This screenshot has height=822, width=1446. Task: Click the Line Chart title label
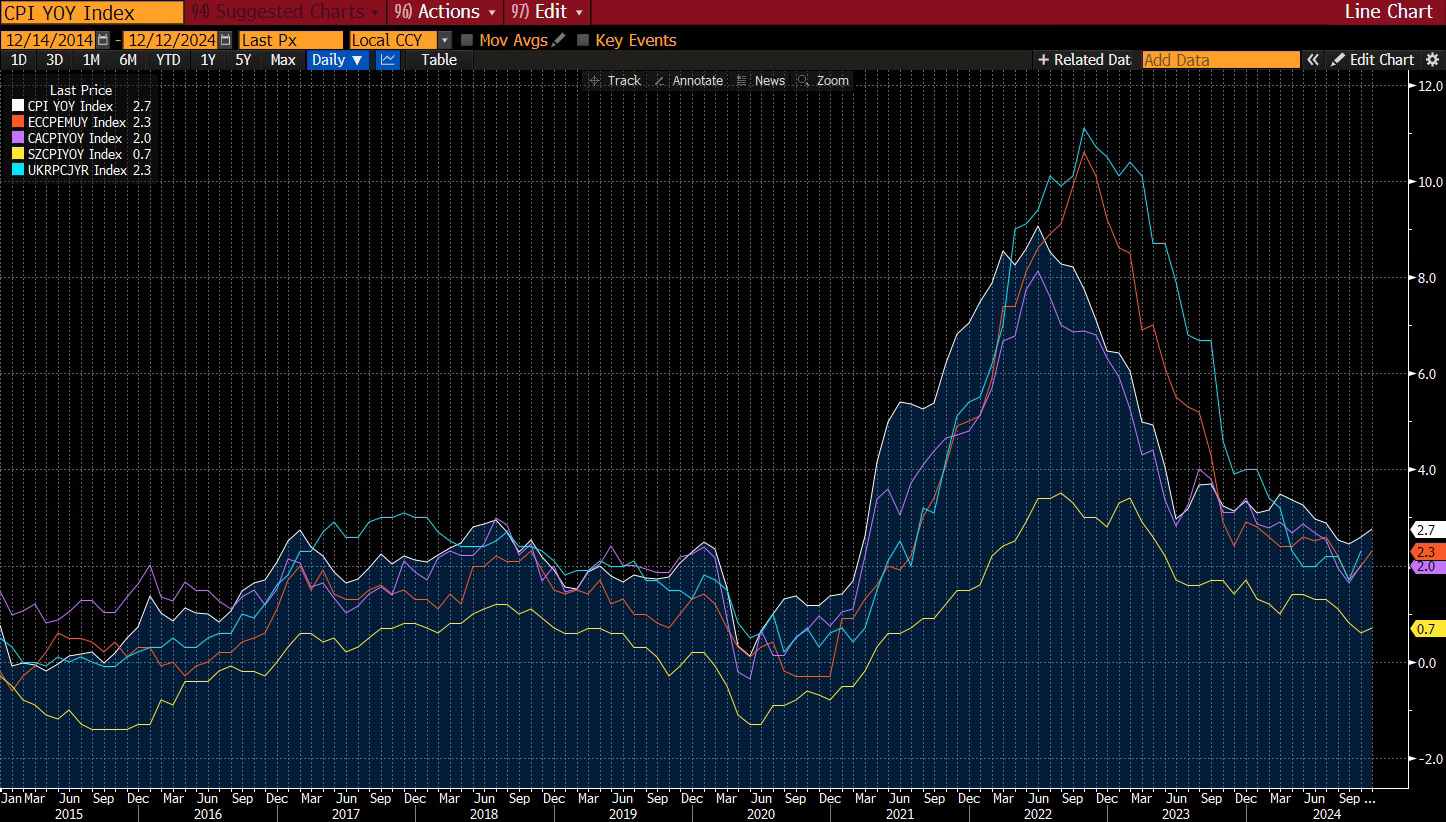(1388, 12)
